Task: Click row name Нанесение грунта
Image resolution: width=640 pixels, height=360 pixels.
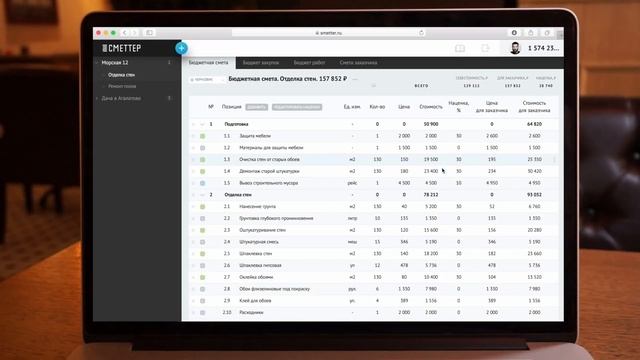Action: [x=258, y=207]
